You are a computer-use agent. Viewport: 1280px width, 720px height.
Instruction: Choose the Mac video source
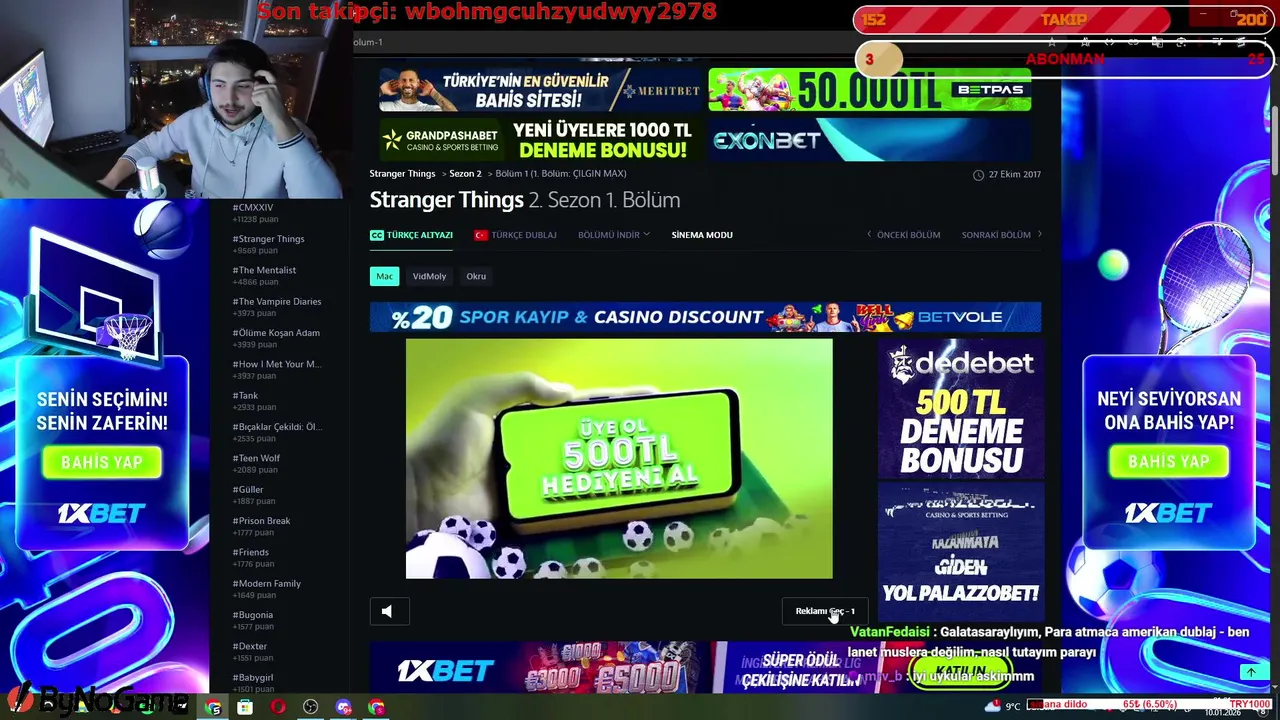(x=384, y=276)
